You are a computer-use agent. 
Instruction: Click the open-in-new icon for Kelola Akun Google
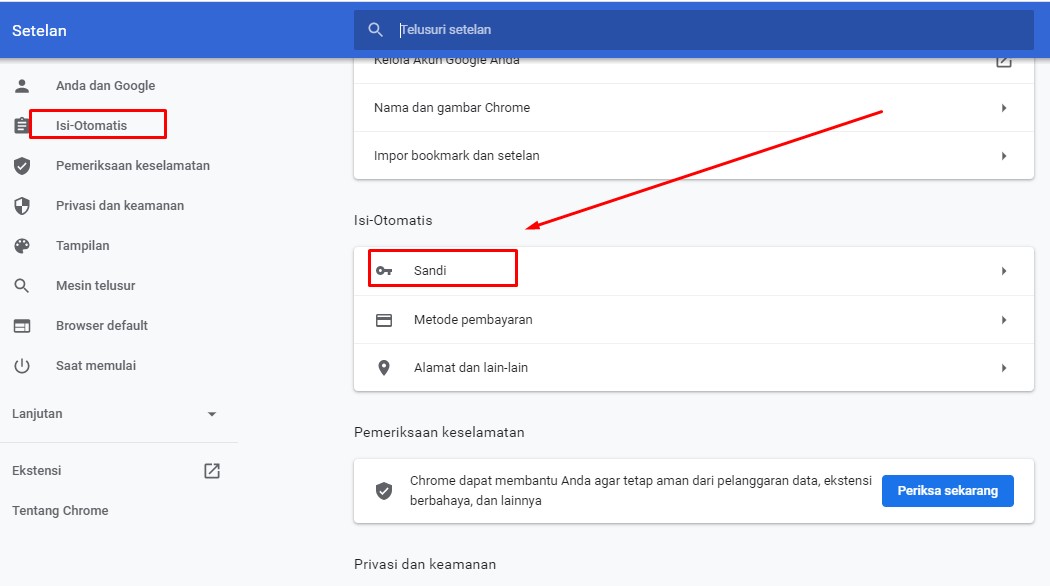coord(1004,62)
